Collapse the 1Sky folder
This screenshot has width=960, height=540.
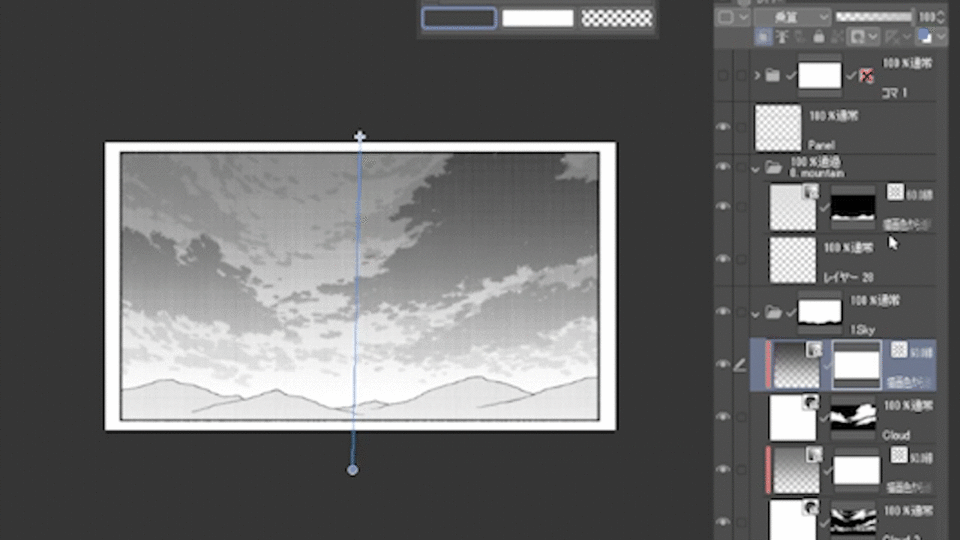point(756,314)
